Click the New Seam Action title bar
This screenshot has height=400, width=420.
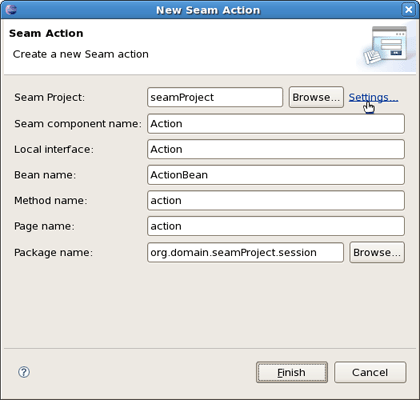pos(208,10)
